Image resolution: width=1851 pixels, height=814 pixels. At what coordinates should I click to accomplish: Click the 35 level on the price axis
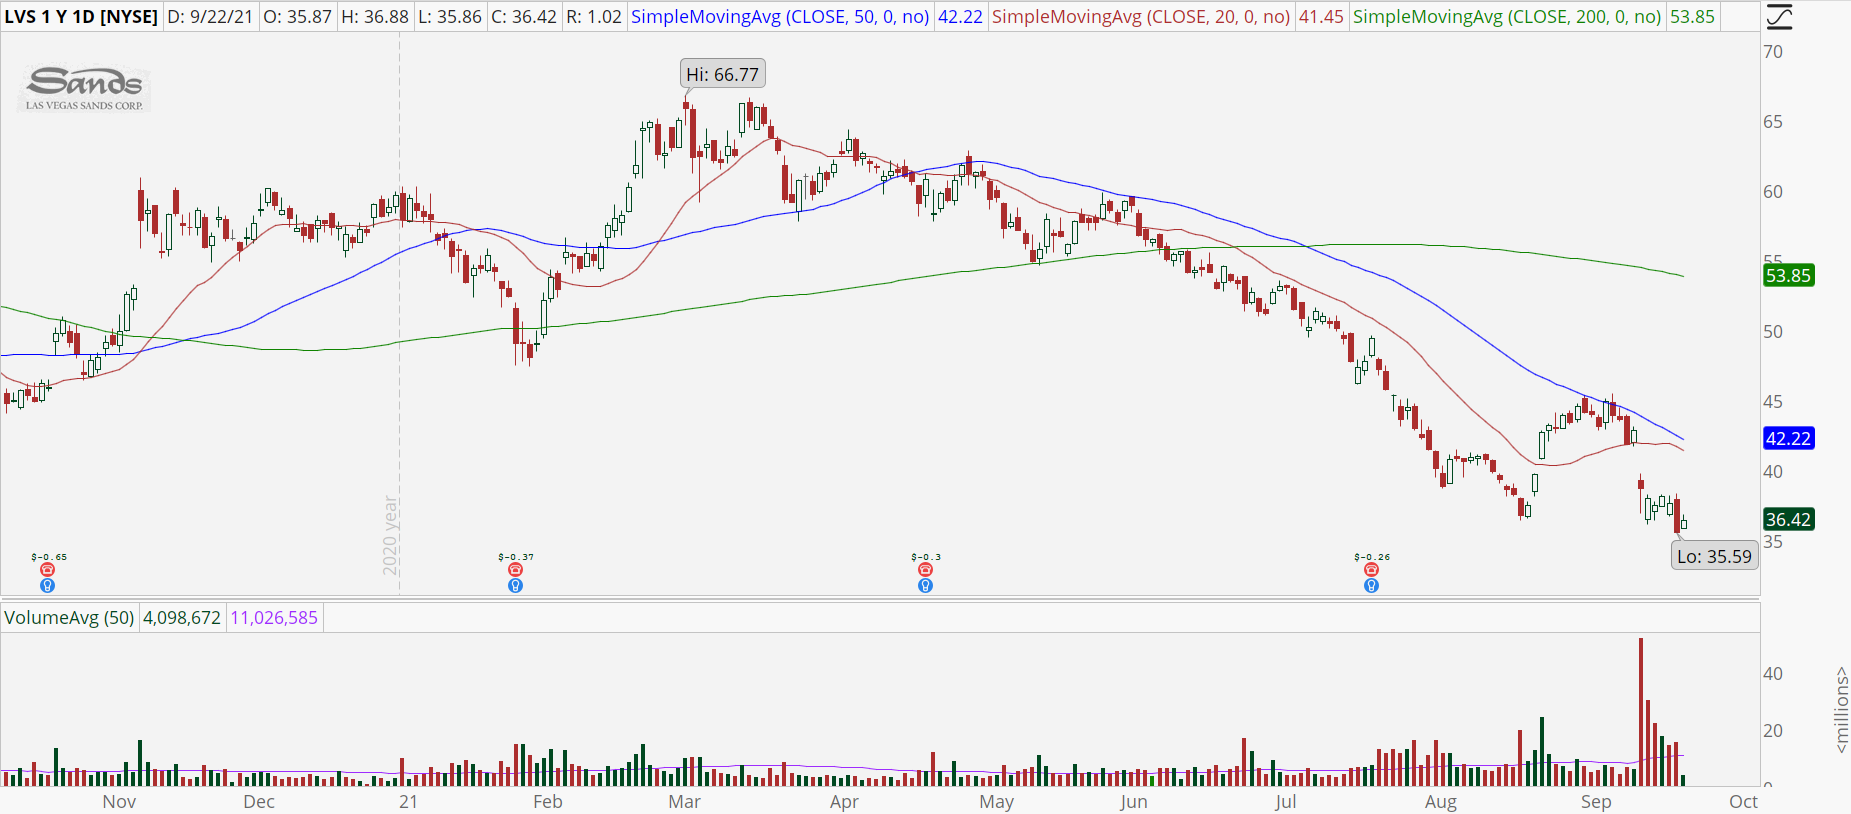[x=1773, y=542]
